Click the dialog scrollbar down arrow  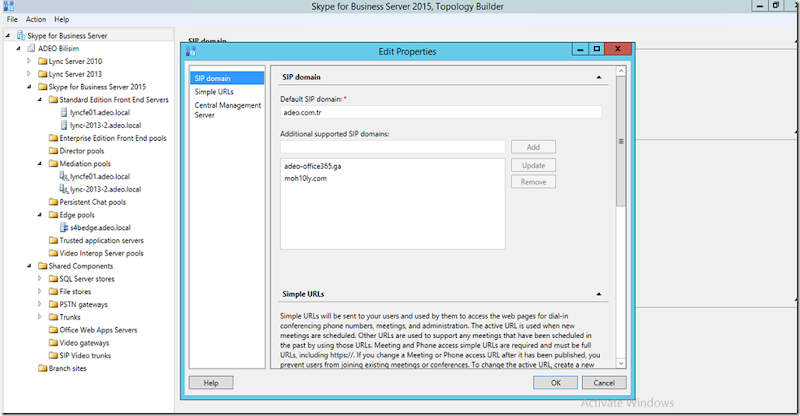pyautogui.click(x=621, y=363)
